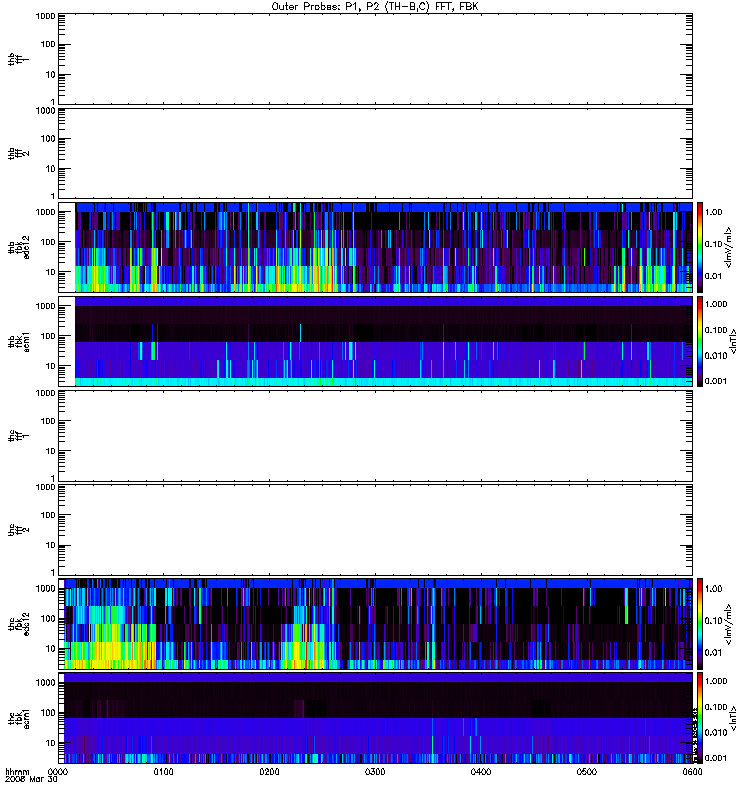750x800 pixels.
Task: Click '1.00' on the thb edc12 colorbar
Action: click(x=714, y=212)
